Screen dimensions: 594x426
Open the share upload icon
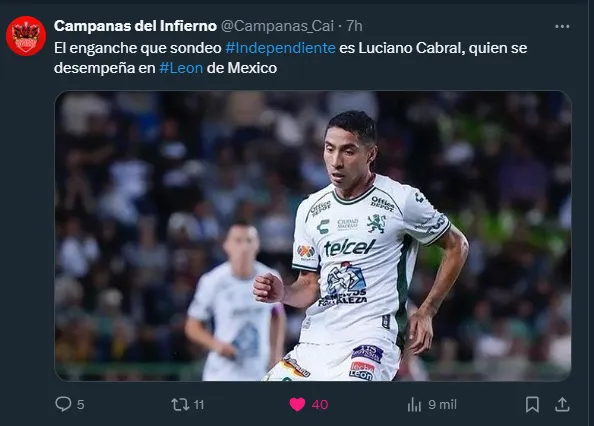pos(562,404)
